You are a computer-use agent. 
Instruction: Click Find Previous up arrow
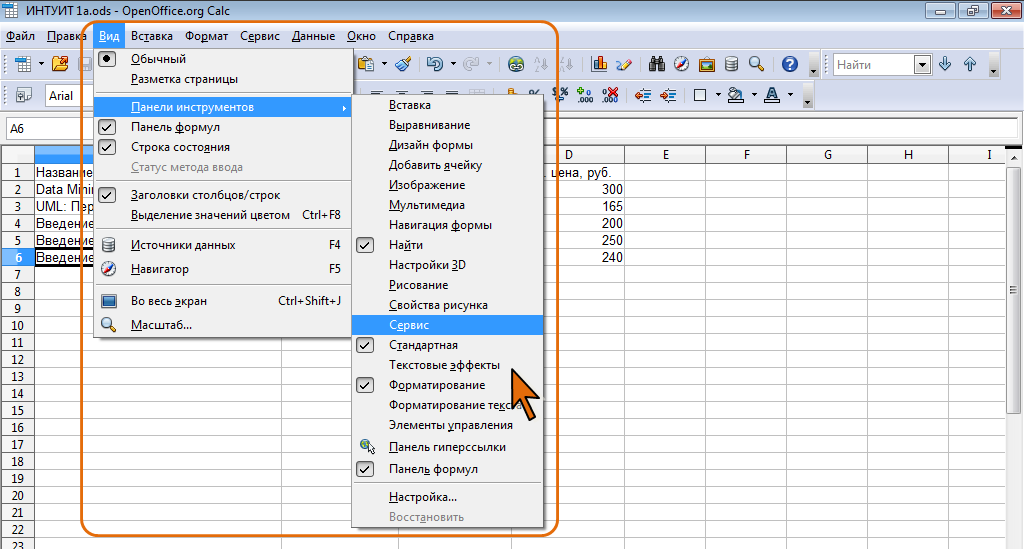click(970, 64)
